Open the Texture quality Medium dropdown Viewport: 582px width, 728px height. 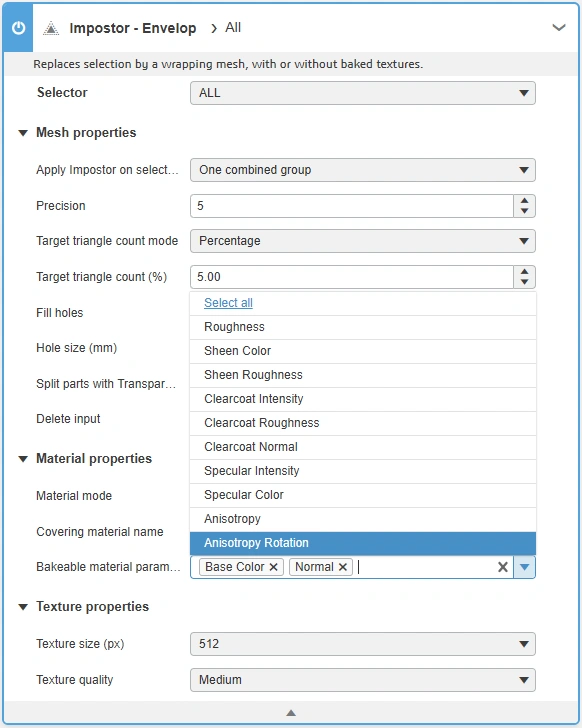[362, 680]
